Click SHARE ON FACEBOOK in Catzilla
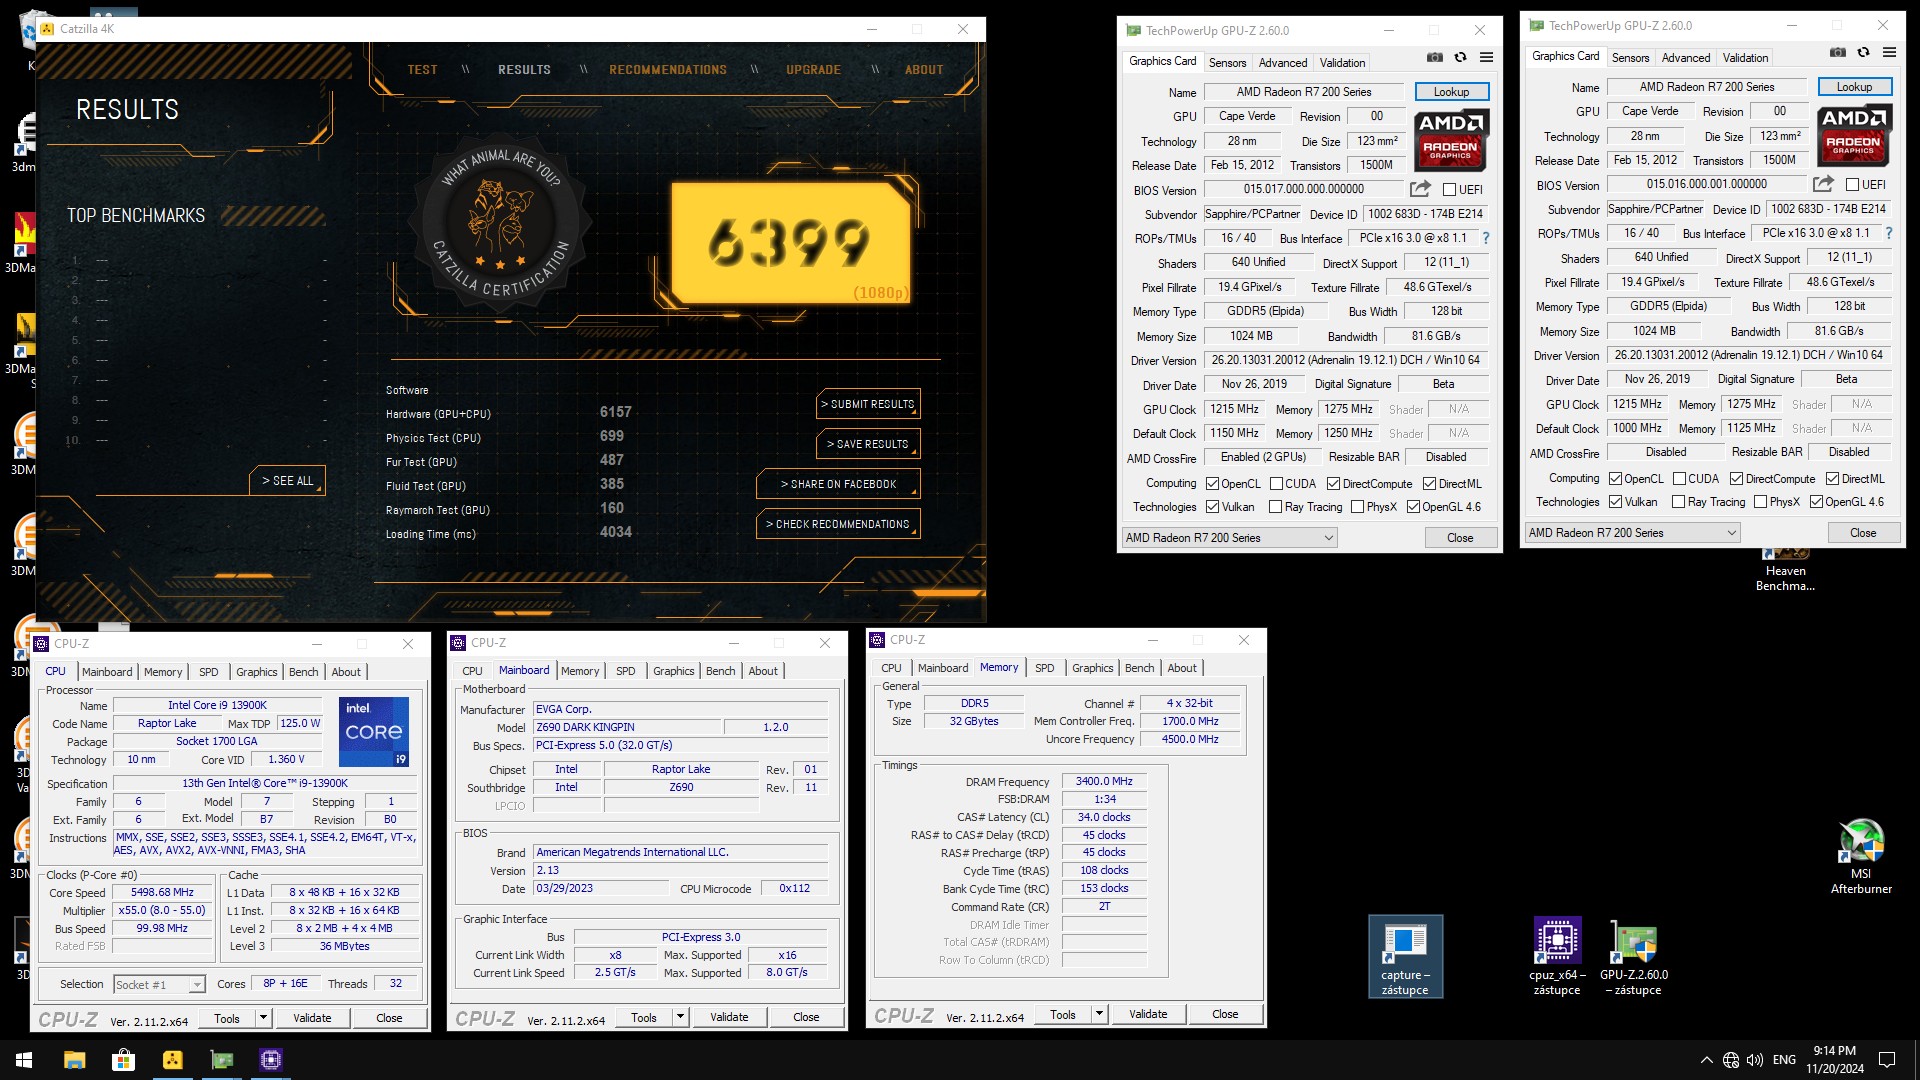Image resolution: width=1920 pixels, height=1080 pixels. point(838,484)
